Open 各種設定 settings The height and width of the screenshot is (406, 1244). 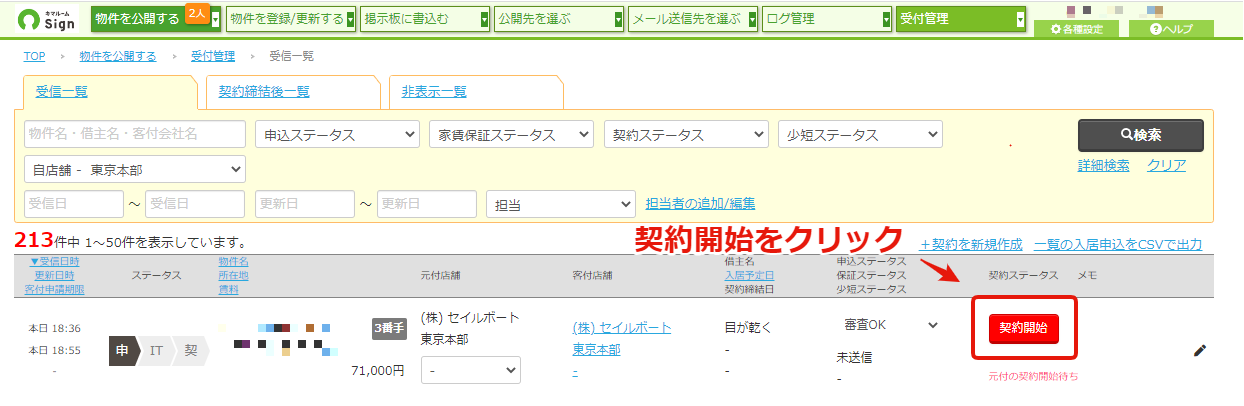point(1076,29)
